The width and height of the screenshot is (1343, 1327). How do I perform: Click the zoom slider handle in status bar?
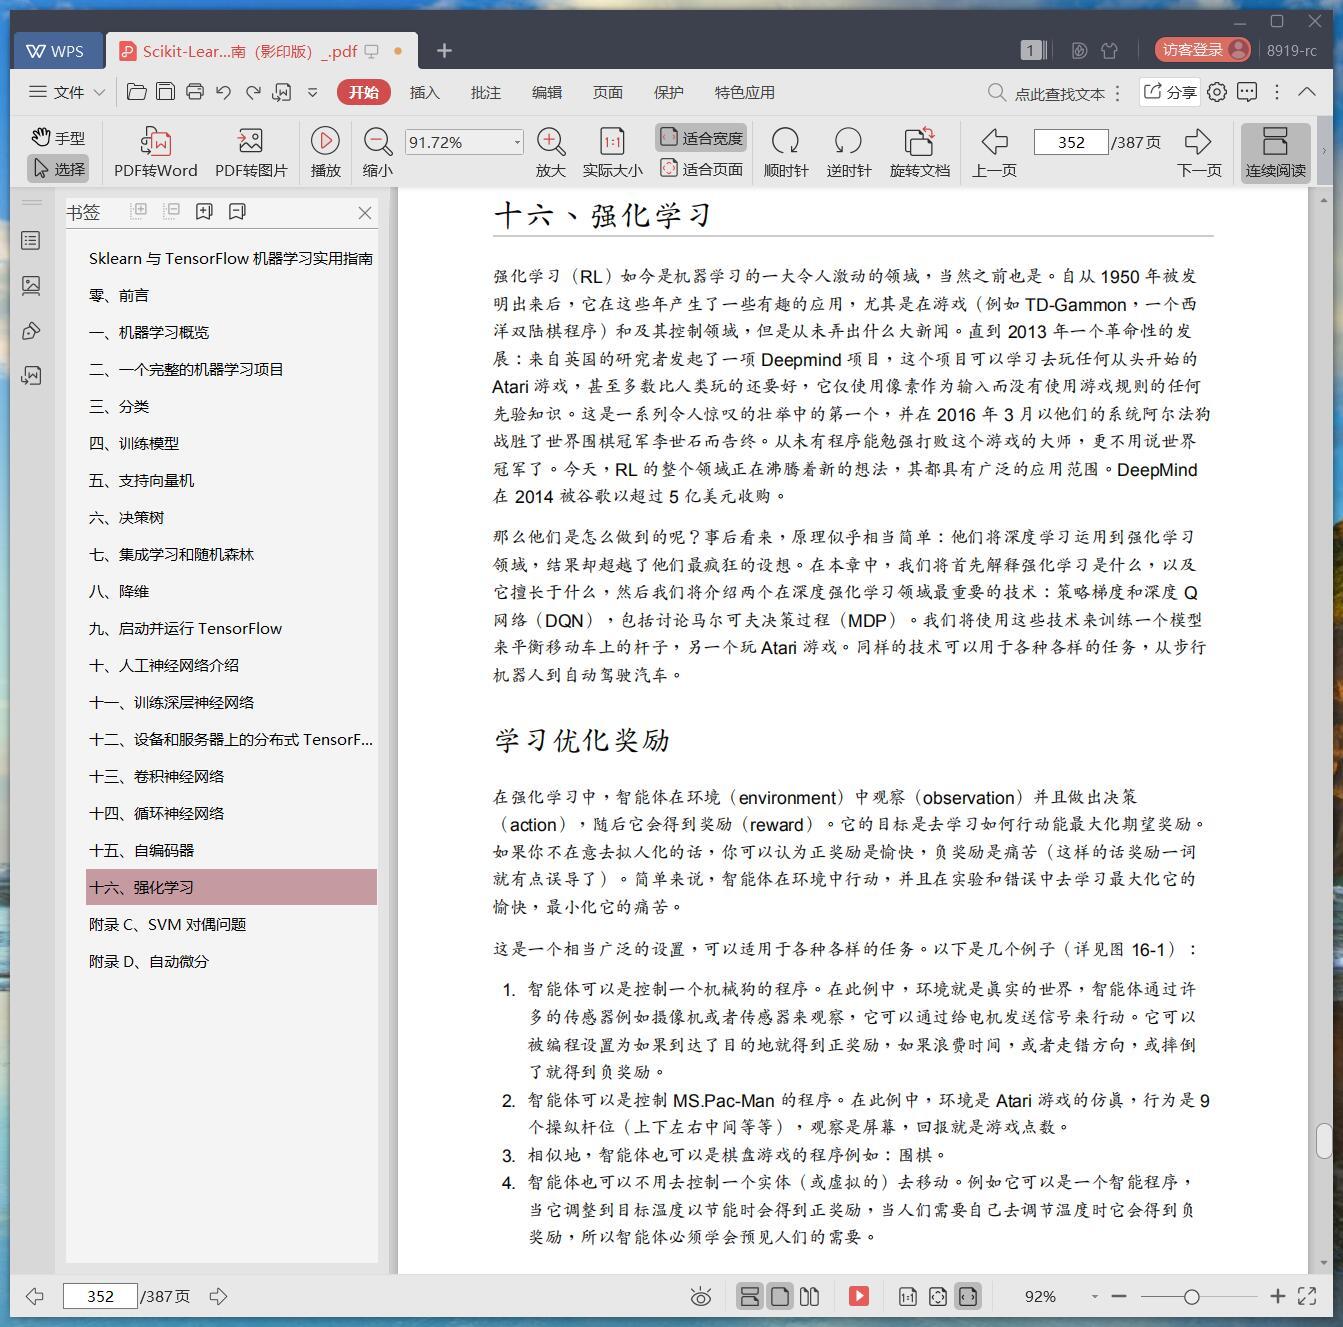click(1191, 1297)
